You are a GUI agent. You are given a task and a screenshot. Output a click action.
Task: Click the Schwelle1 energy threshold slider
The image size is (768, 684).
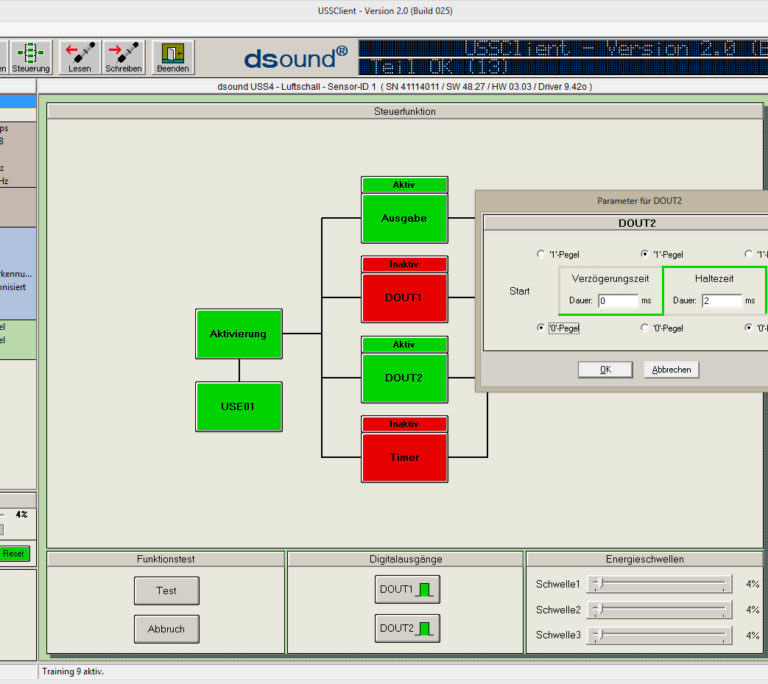click(659, 584)
